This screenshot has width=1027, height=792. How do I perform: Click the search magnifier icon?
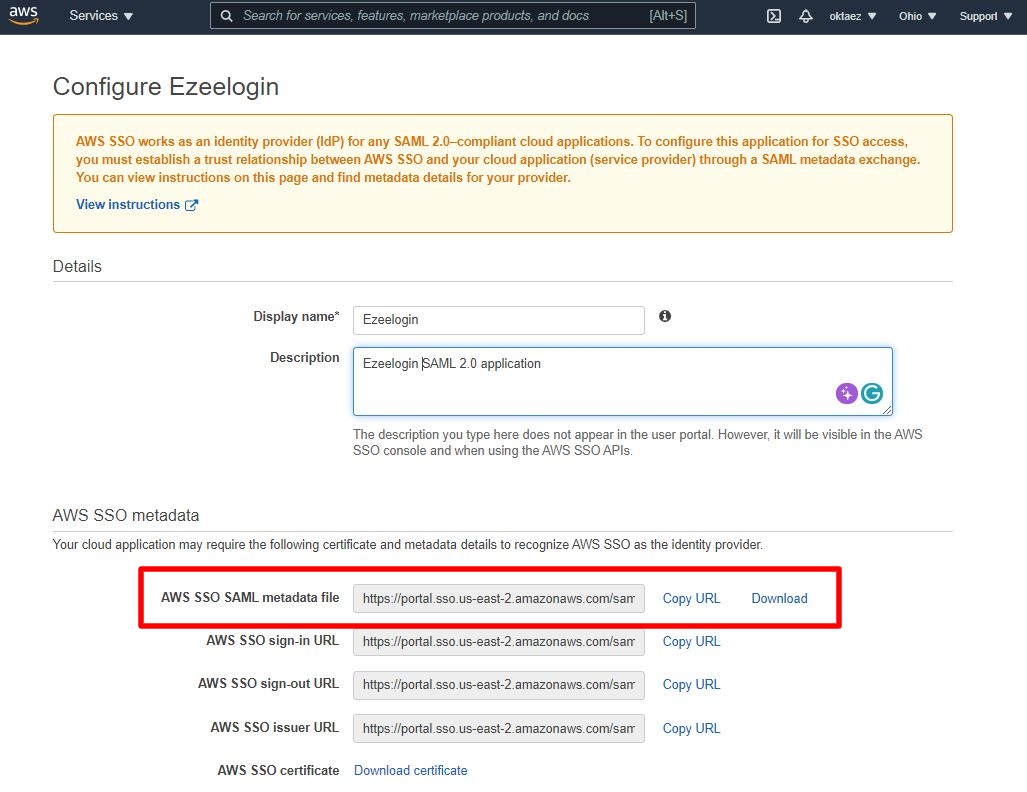coord(227,16)
